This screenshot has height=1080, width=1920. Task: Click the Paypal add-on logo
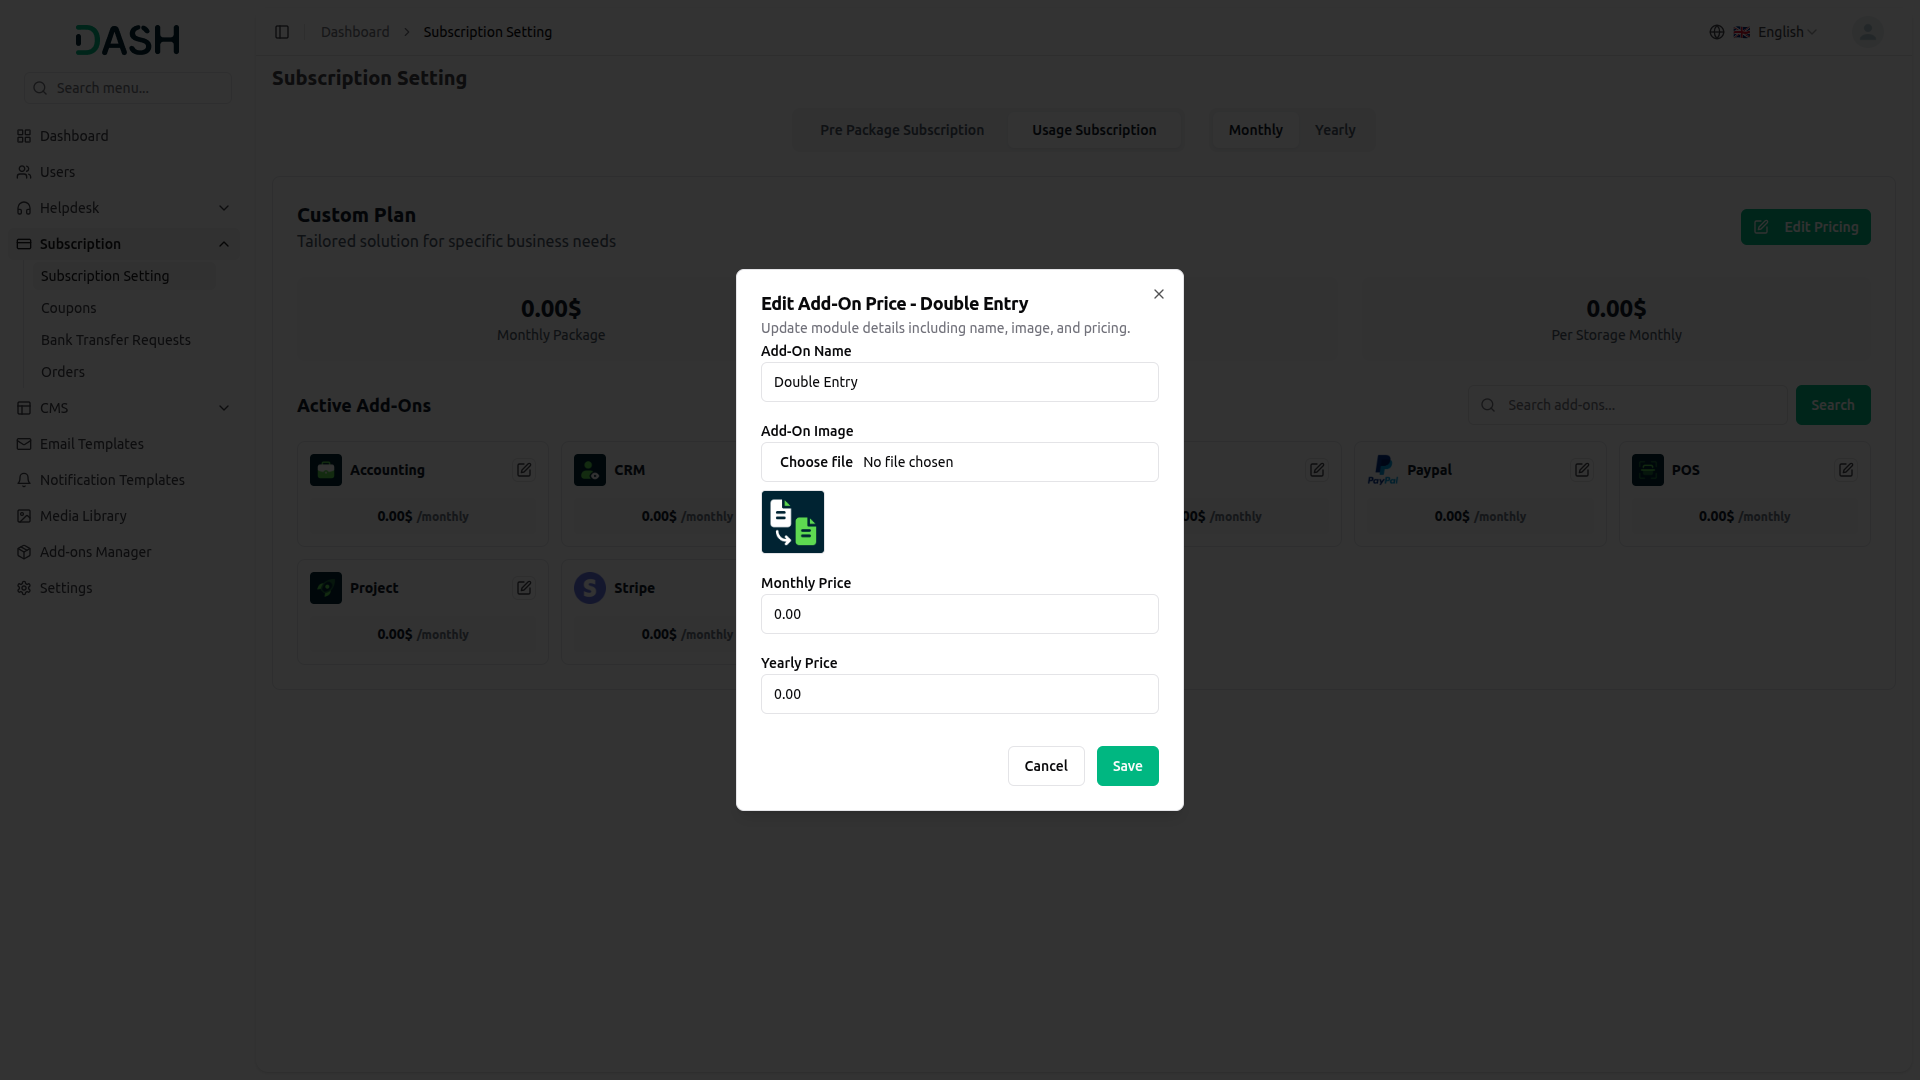(x=1383, y=470)
